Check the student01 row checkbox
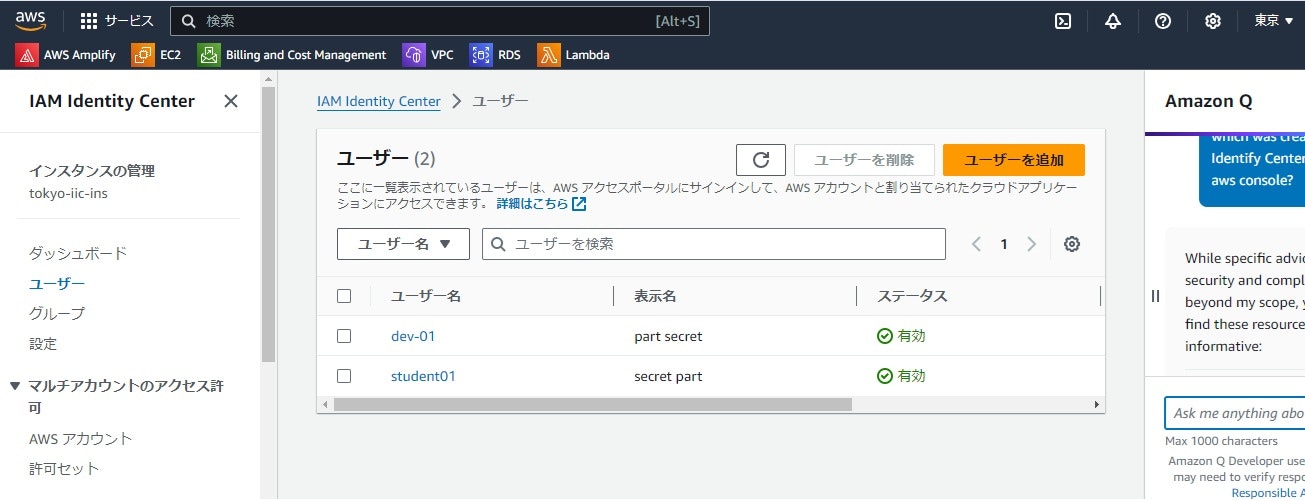This screenshot has height=501, width=1305. [344, 376]
